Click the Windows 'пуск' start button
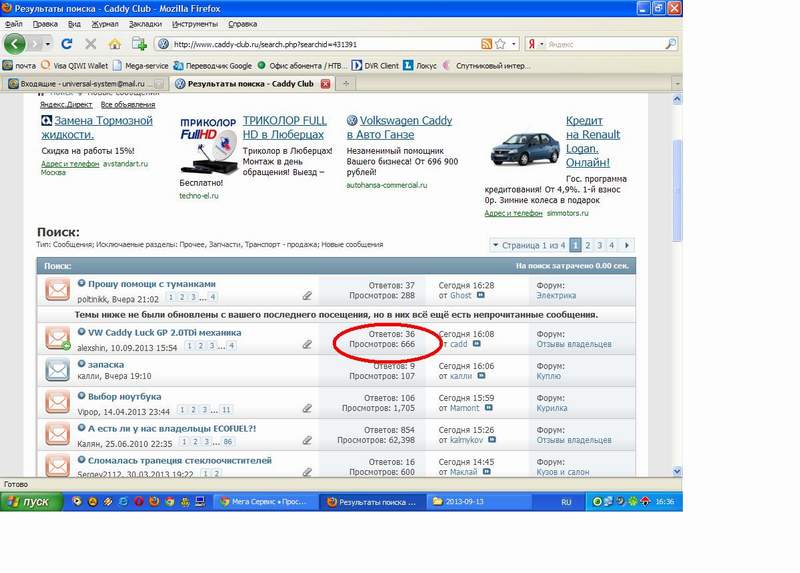800x573 pixels. click(x=32, y=502)
